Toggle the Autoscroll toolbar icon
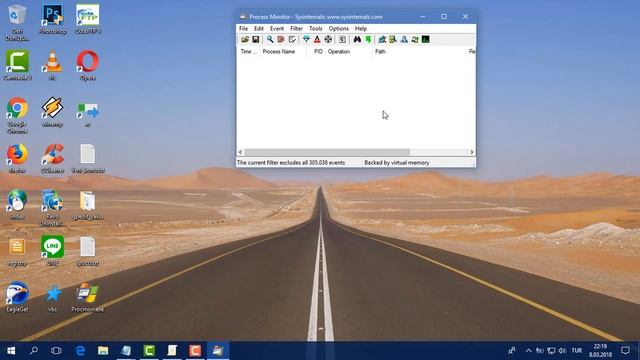 tap(281, 40)
